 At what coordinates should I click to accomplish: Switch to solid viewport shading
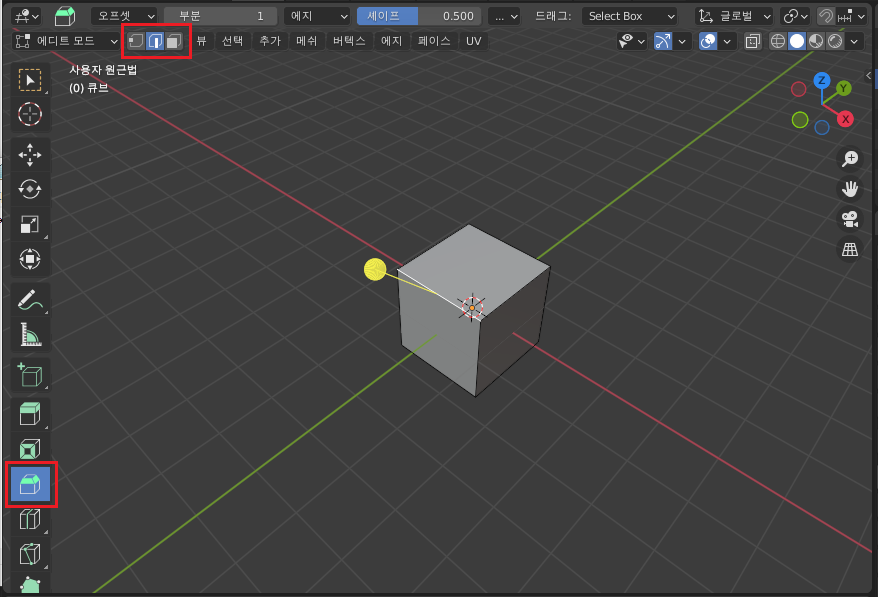797,41
